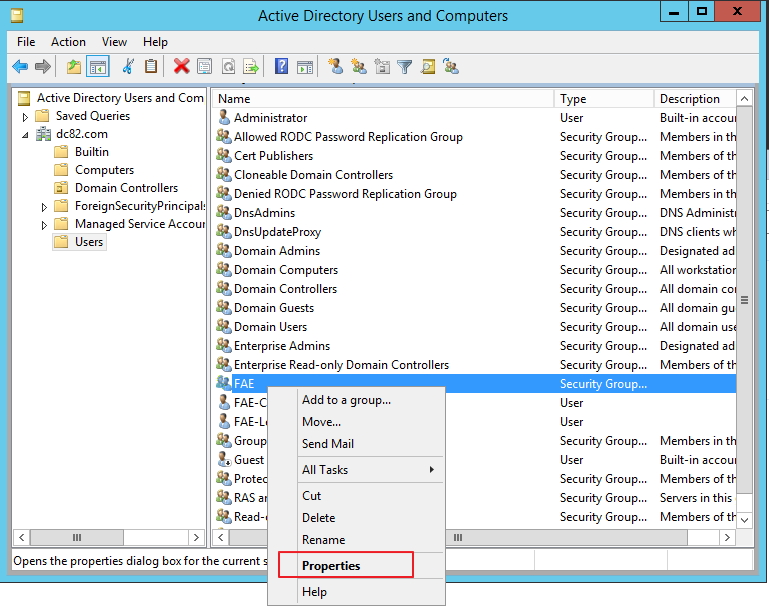Create new organizational unit toolbar icon
The height and width of the screenshot is (608, 769).
(x=382, y=66)
